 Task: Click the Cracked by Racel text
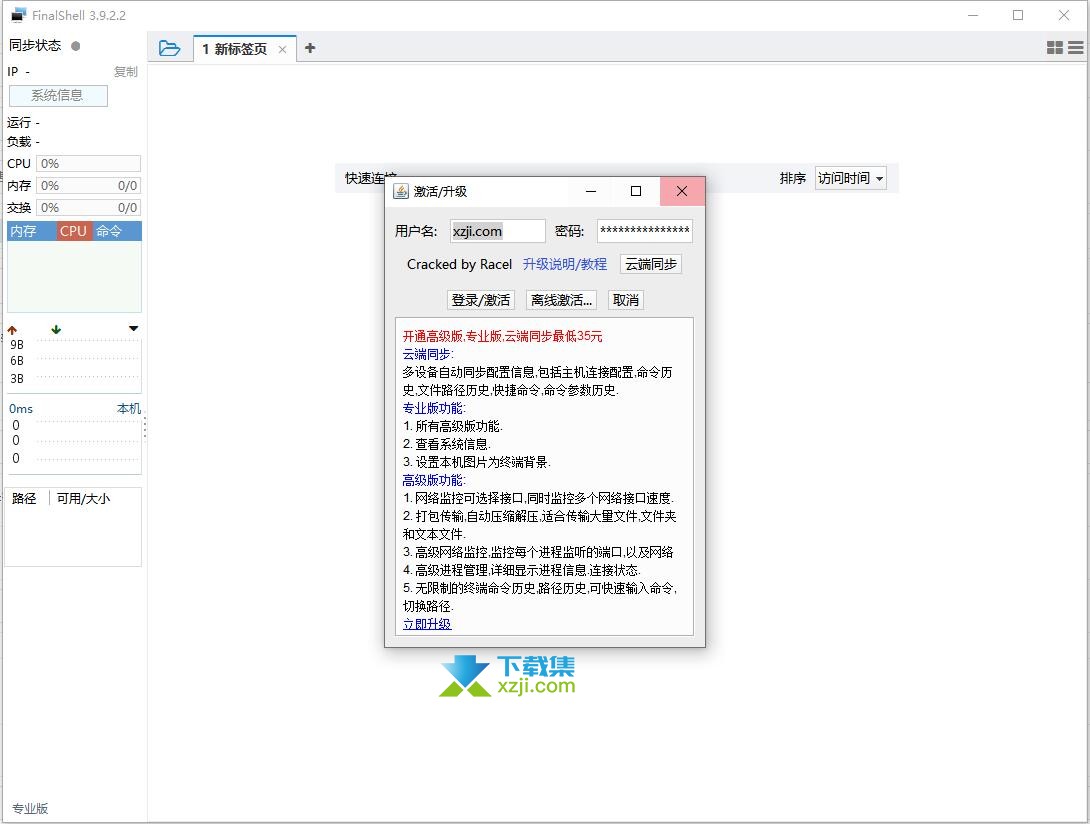(x=459, y=264)
